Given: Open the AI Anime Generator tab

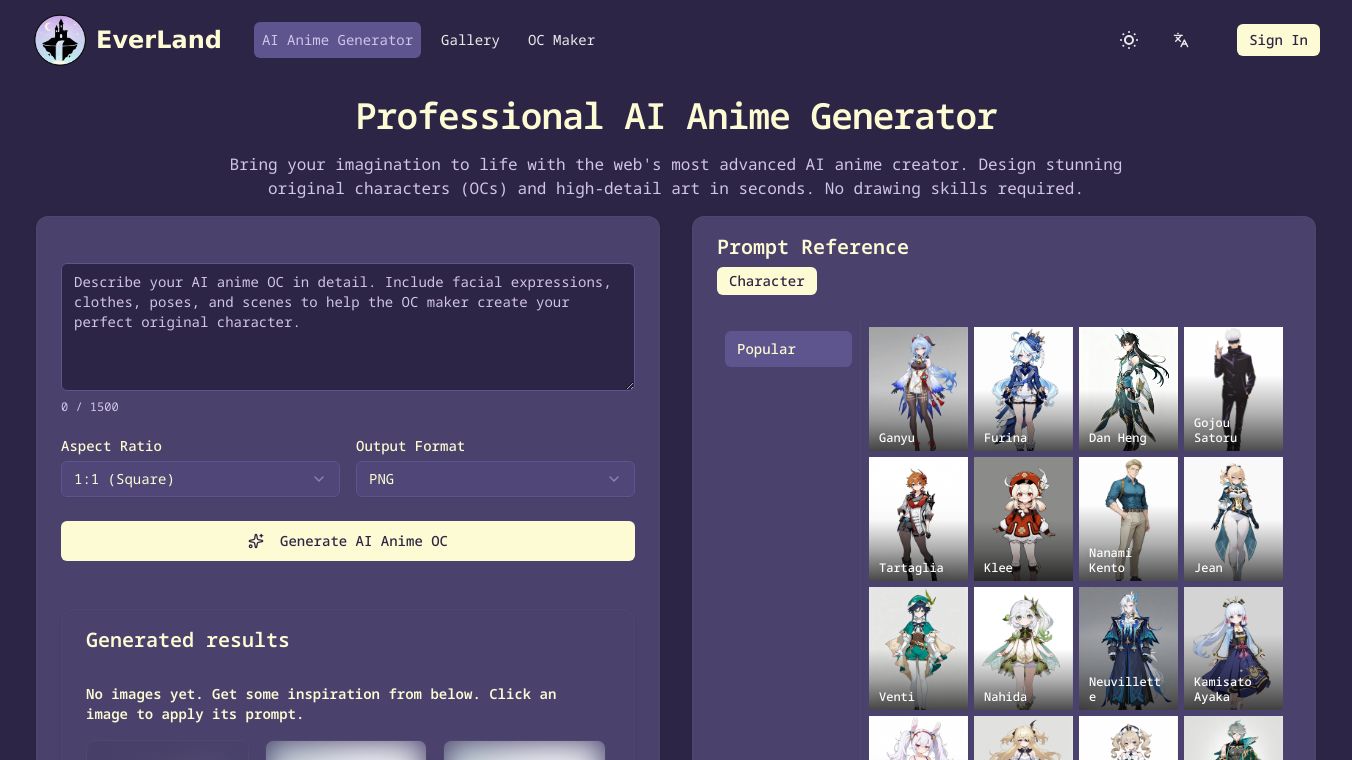Looking at the screenshot, I should (337, 40).
